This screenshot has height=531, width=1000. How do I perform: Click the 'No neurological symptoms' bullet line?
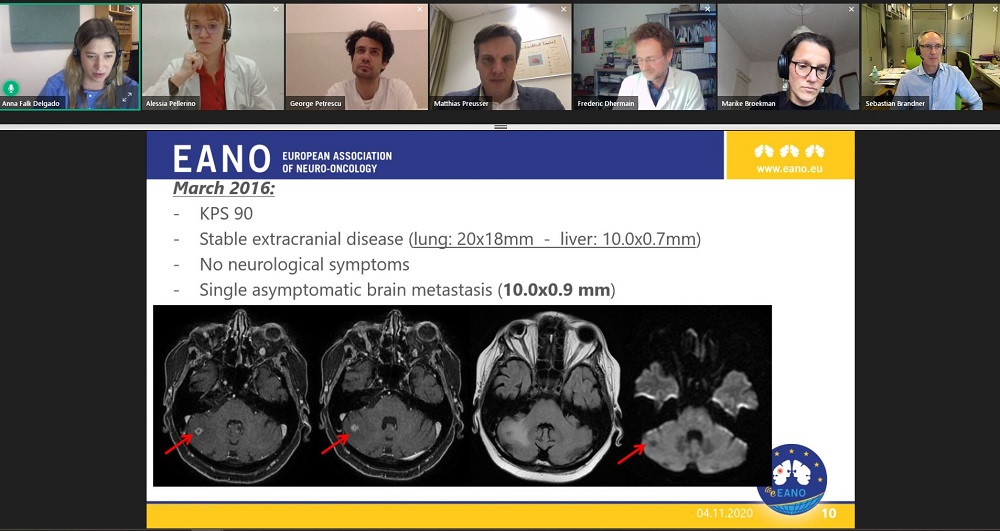coord(304,264)
